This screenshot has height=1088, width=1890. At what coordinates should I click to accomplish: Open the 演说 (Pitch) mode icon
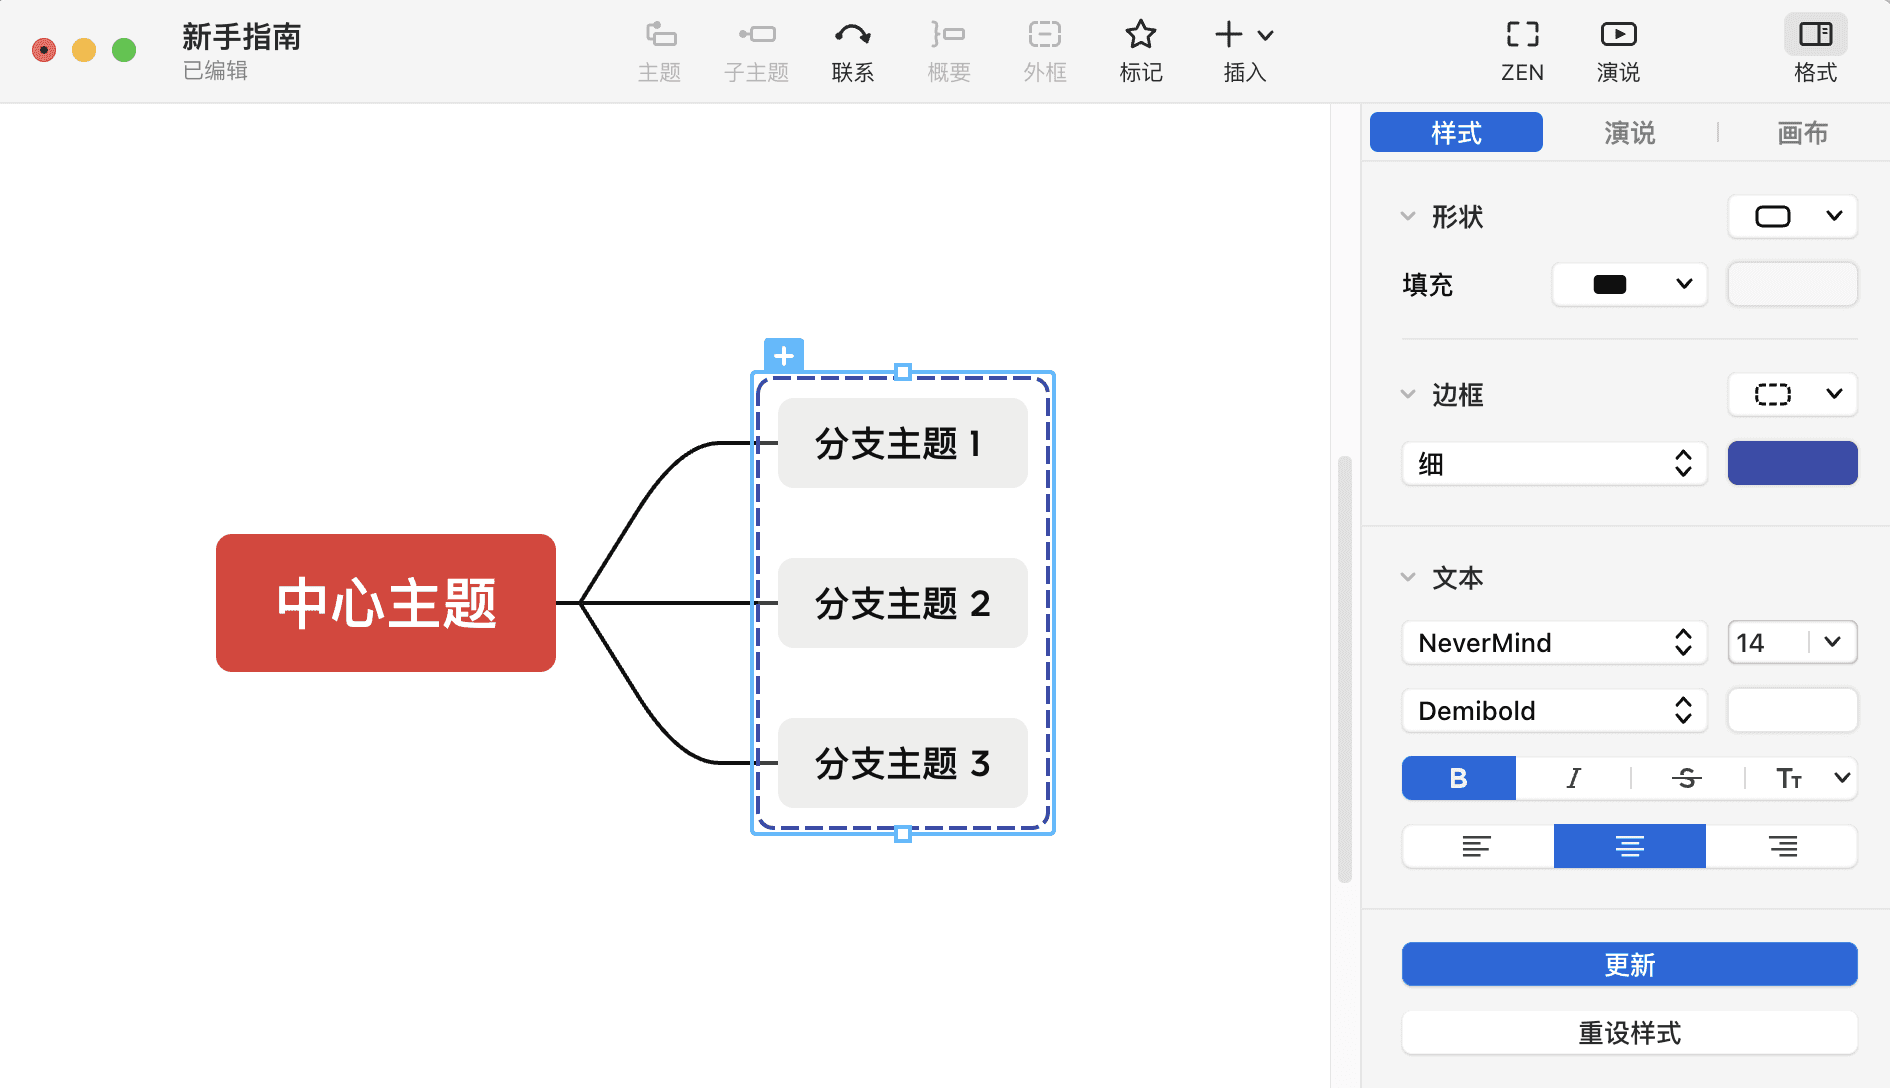[x=1617, y=50]
